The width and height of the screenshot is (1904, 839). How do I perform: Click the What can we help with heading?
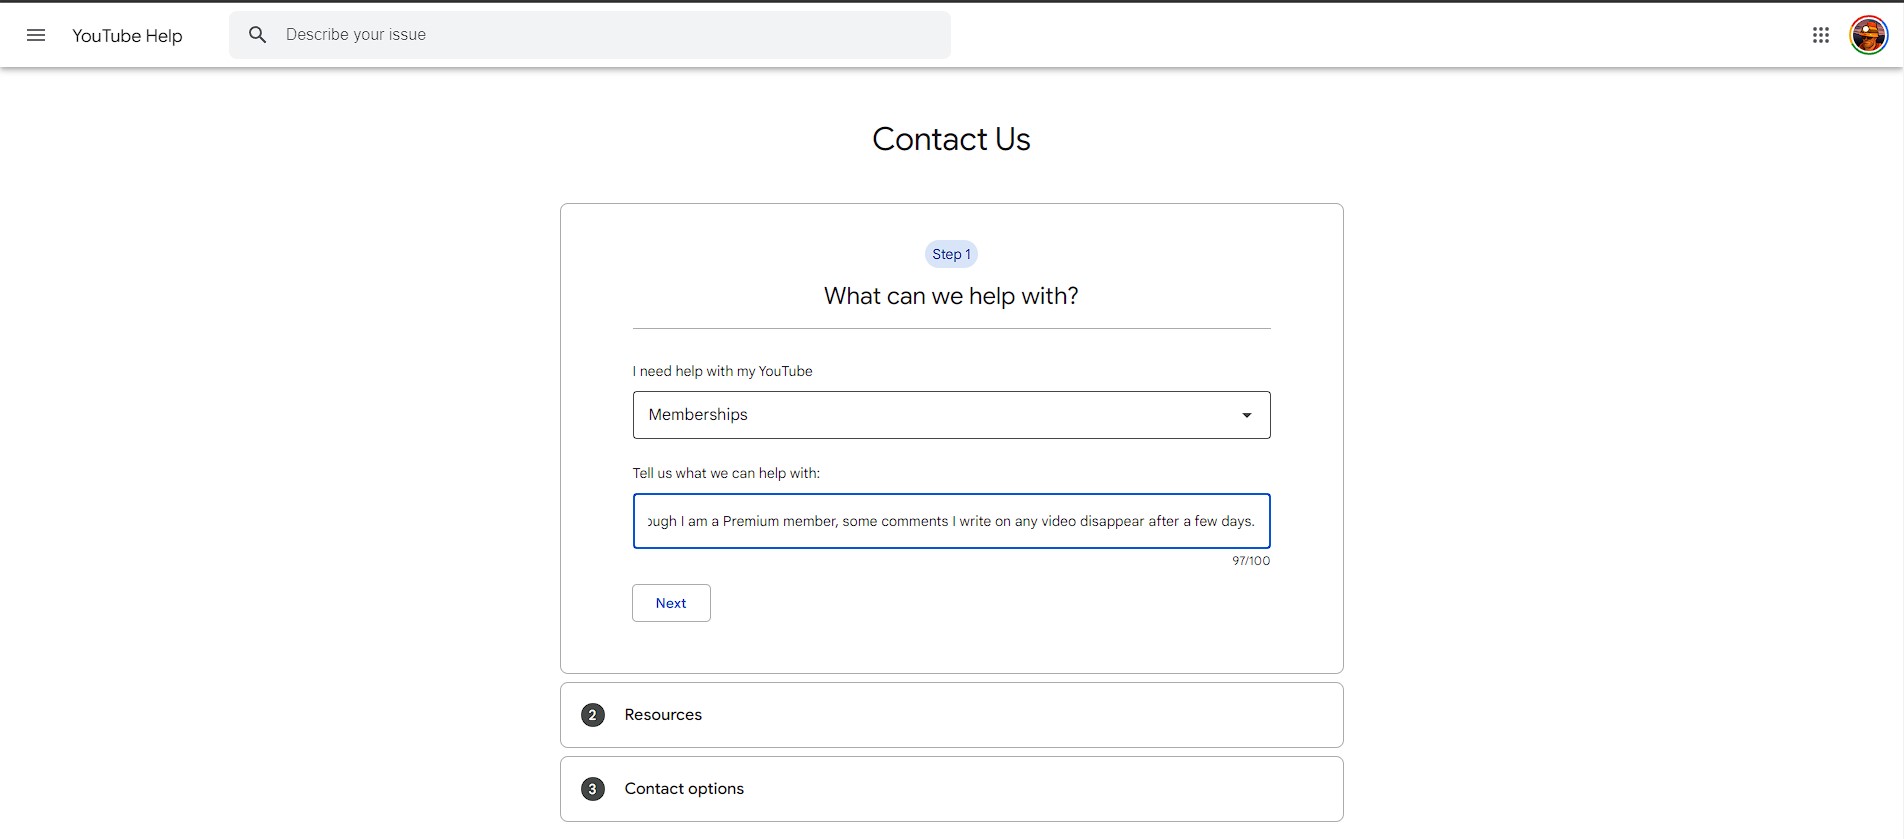[951, 296]
